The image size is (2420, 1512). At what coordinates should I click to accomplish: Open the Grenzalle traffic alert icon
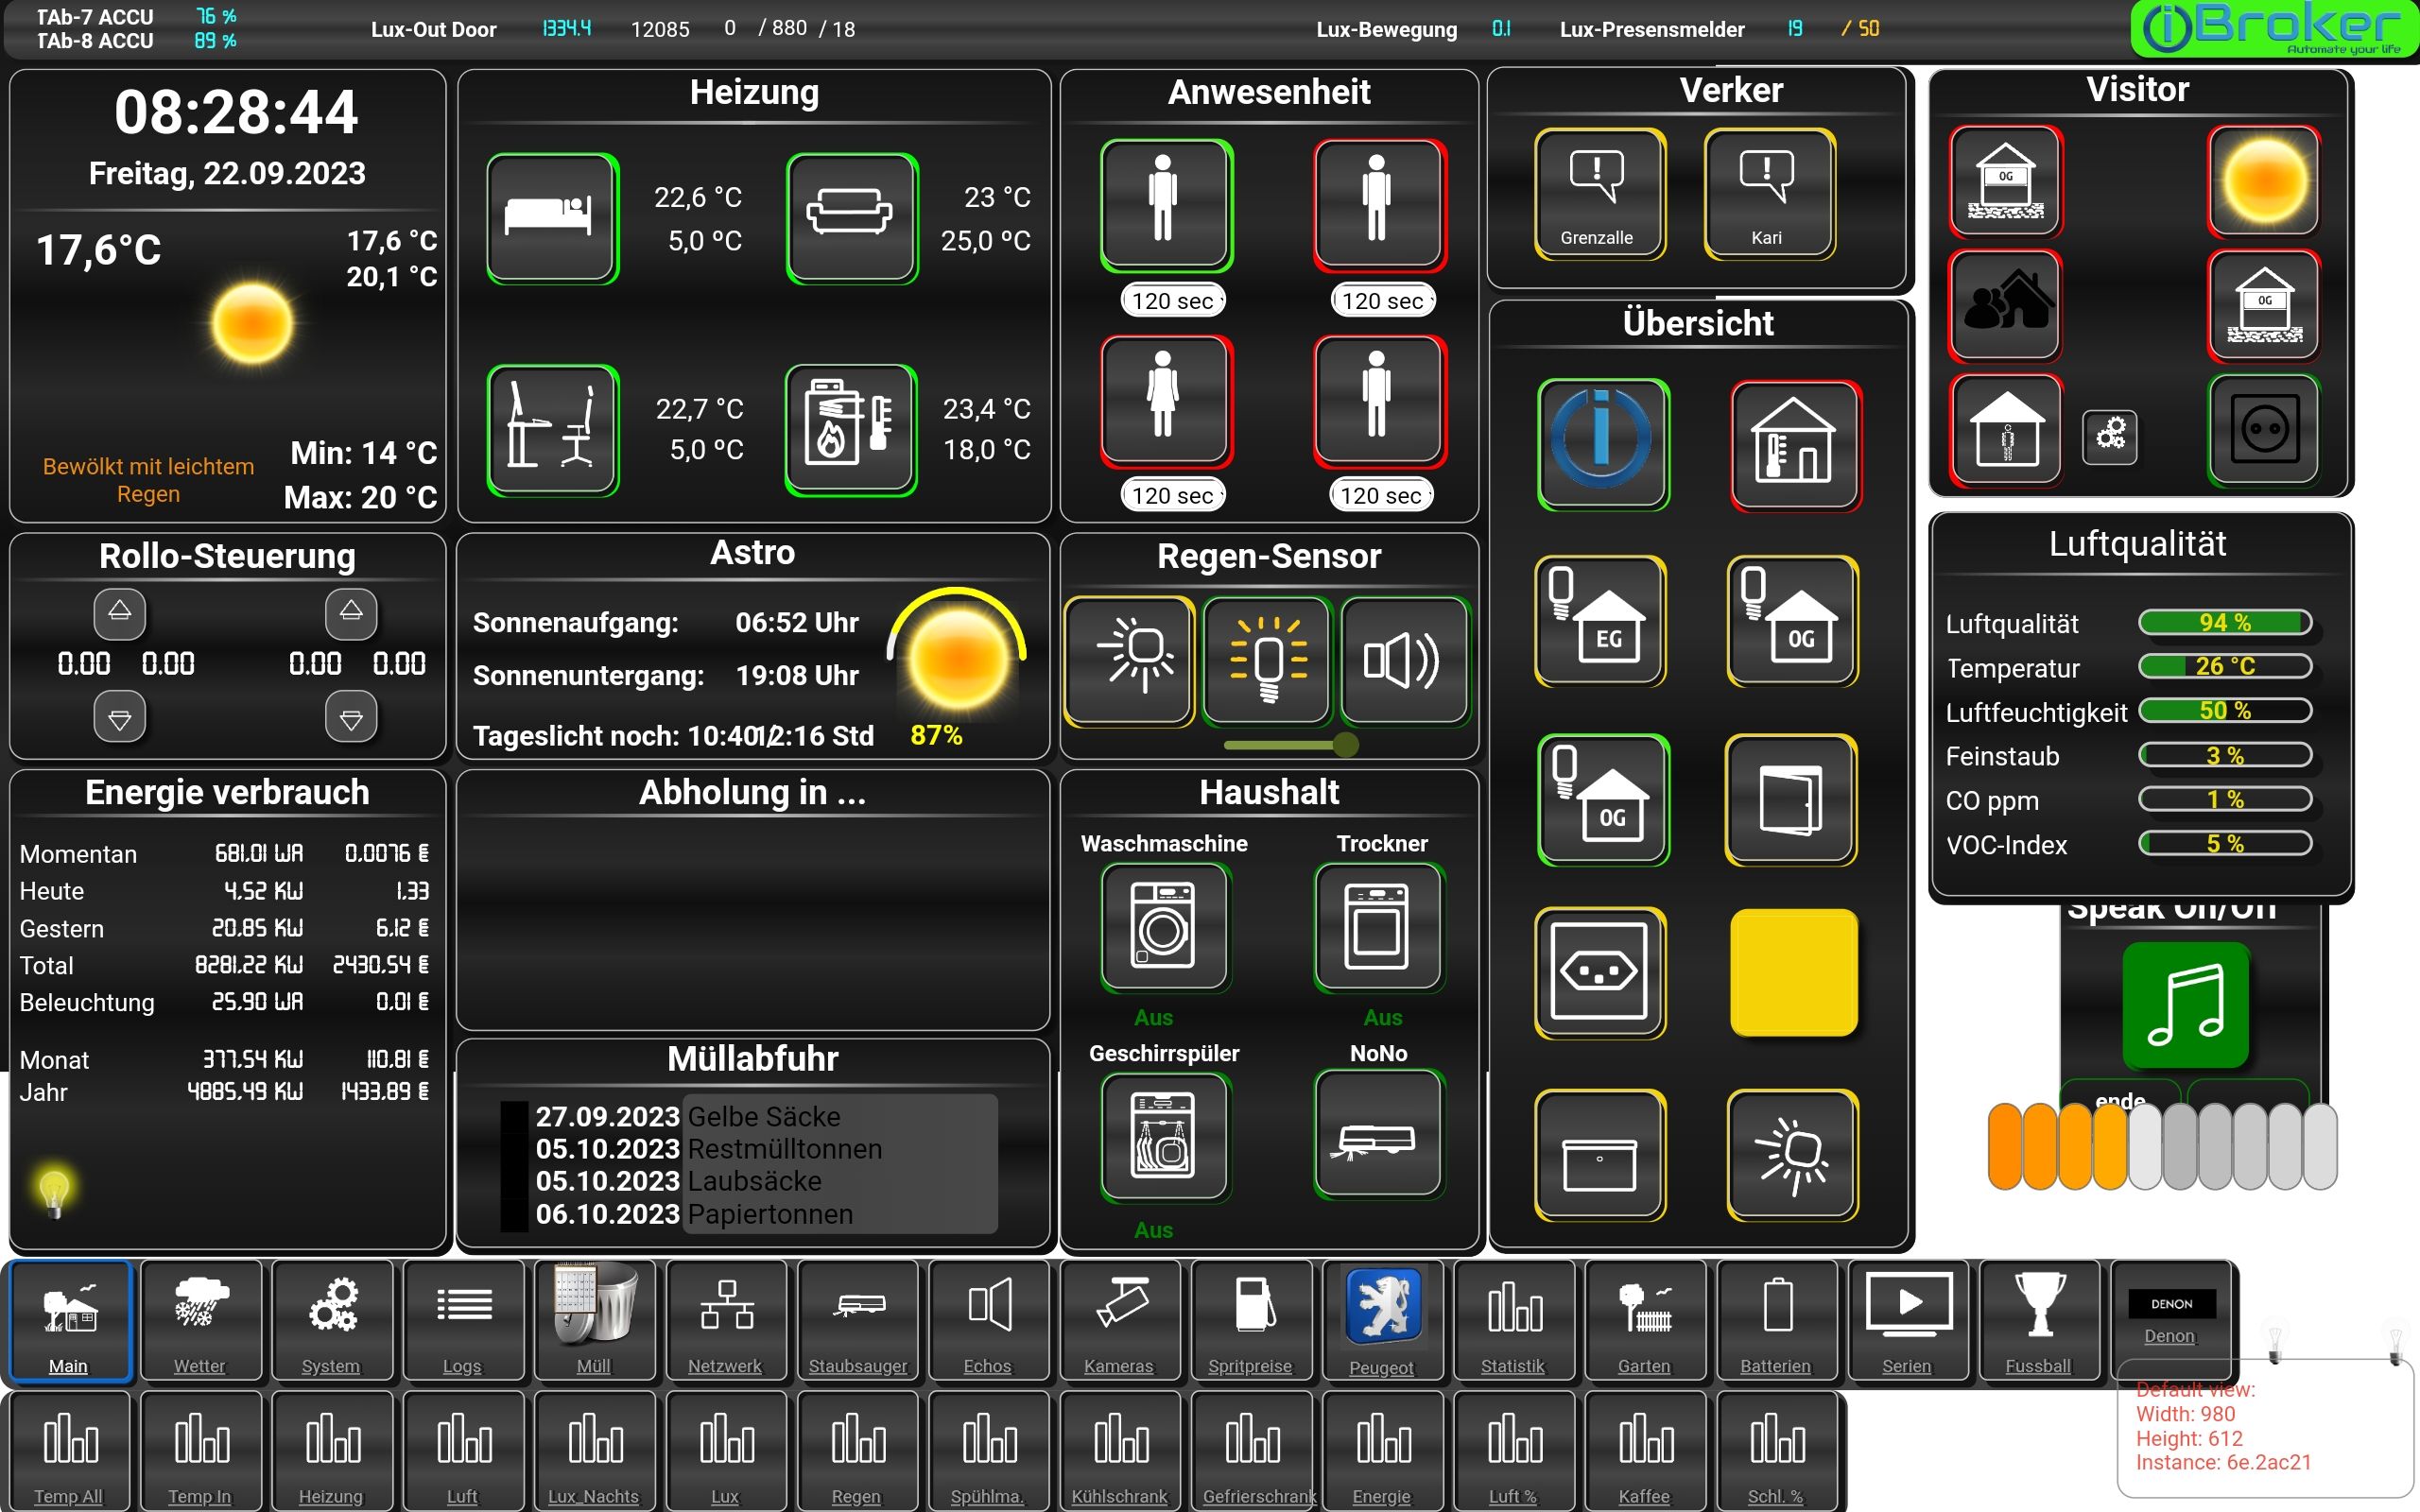pos(1598,194)
